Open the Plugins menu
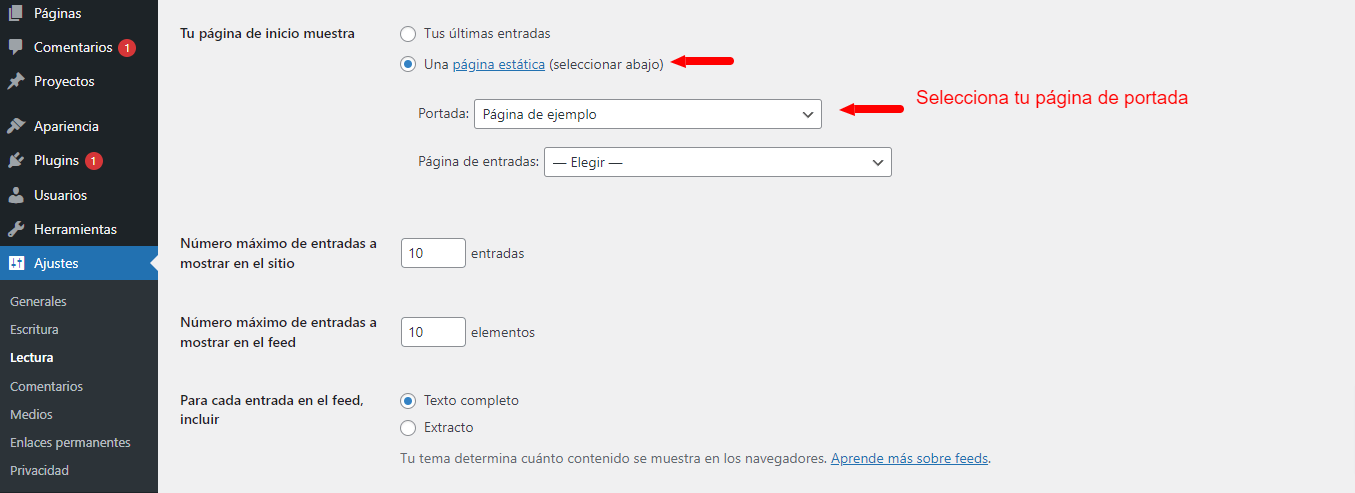This screenshot has width=1355, height=493. [79, 160]
